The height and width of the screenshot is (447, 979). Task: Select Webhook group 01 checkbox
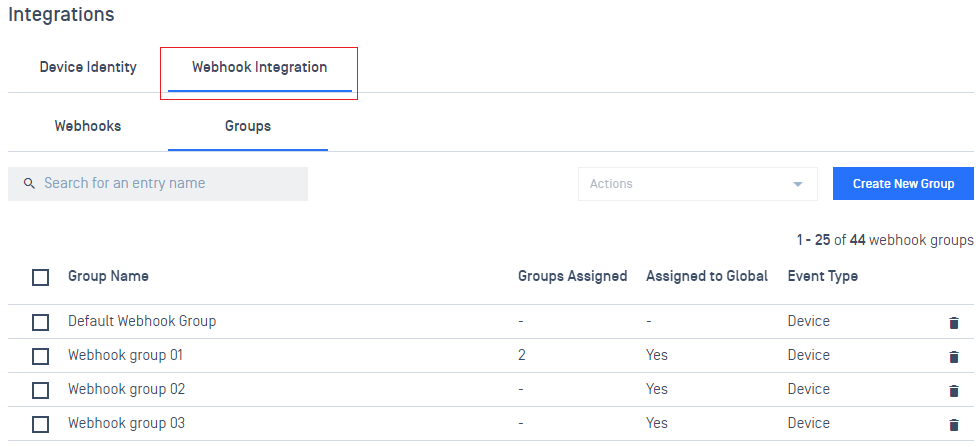41,356
